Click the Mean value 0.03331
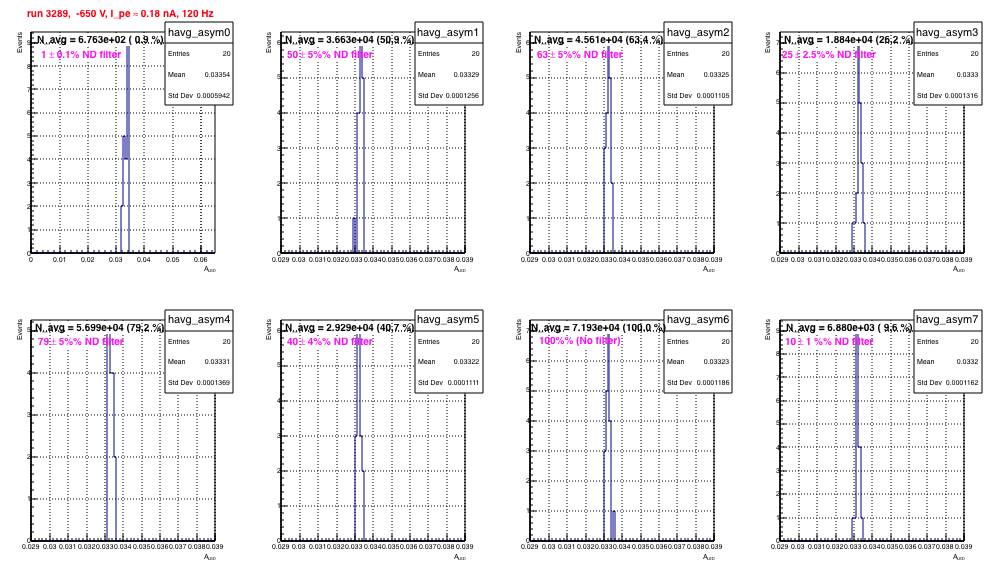 [217, 362]
